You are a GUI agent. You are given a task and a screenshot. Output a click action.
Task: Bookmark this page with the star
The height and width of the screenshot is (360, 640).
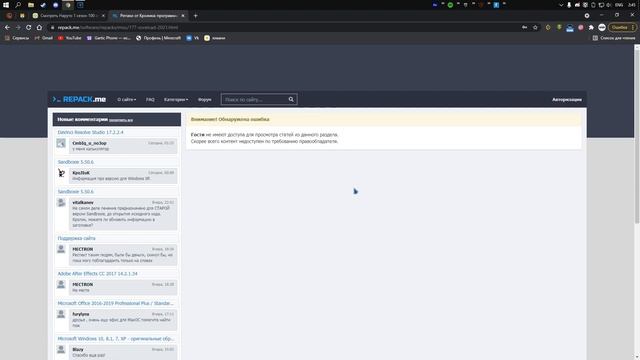[535, 27]
